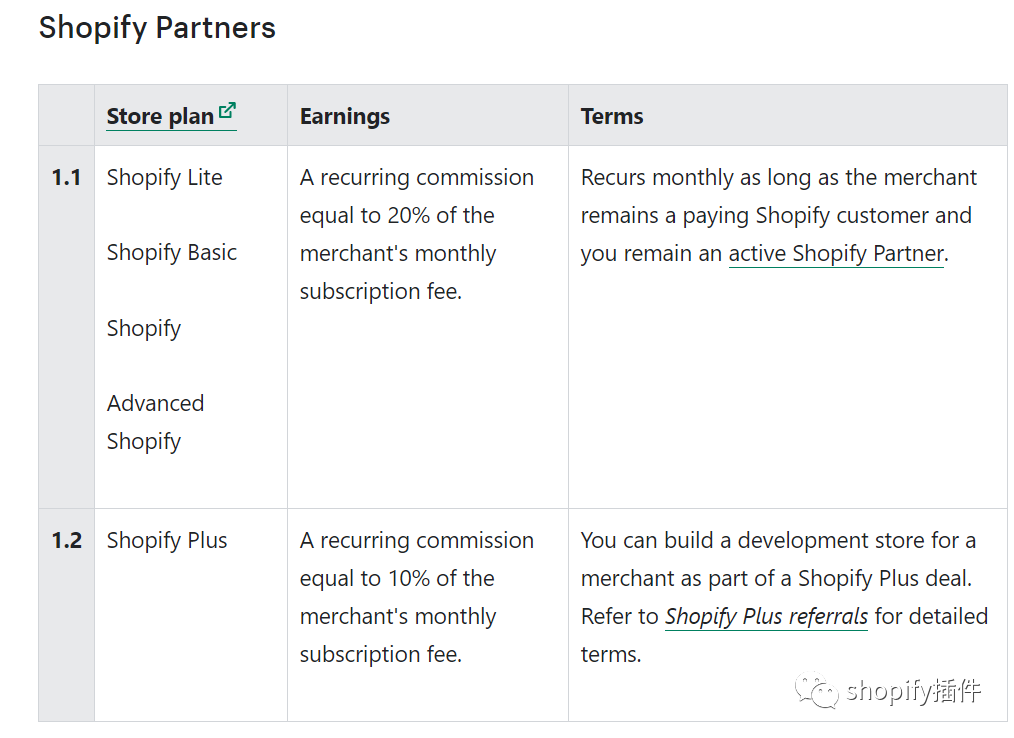
Task: Click the development store terms paragraph
Action: [x=784, y=597]
